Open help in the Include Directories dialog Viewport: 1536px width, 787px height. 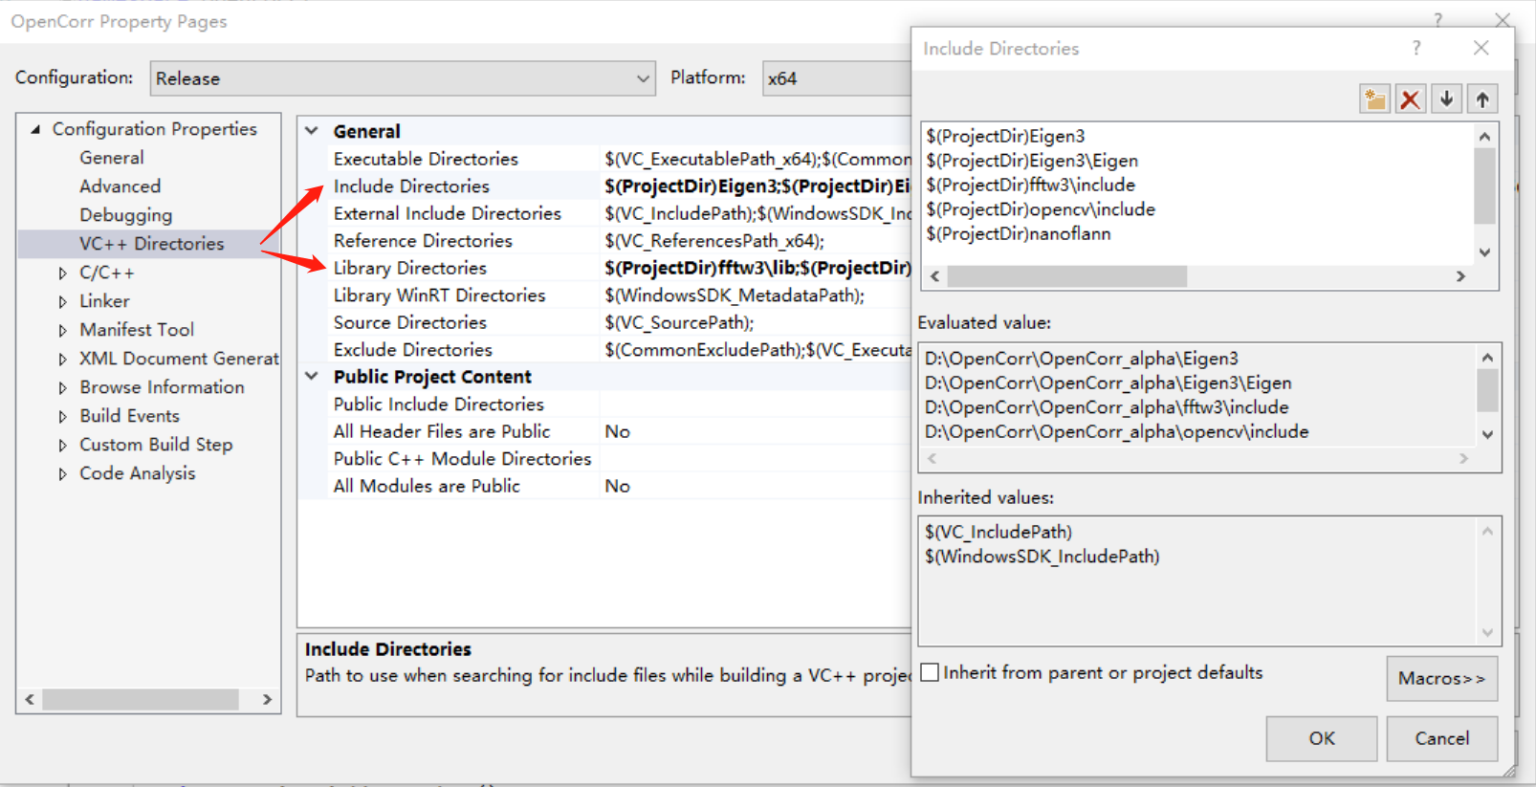[1416, 47]
